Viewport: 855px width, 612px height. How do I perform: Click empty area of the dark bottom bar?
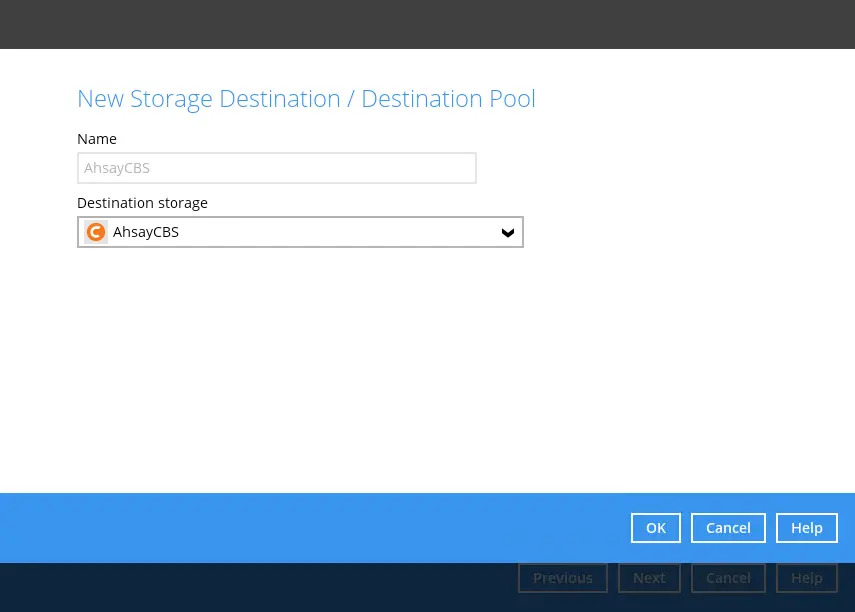pyautogui.click(x=250, y=588)
